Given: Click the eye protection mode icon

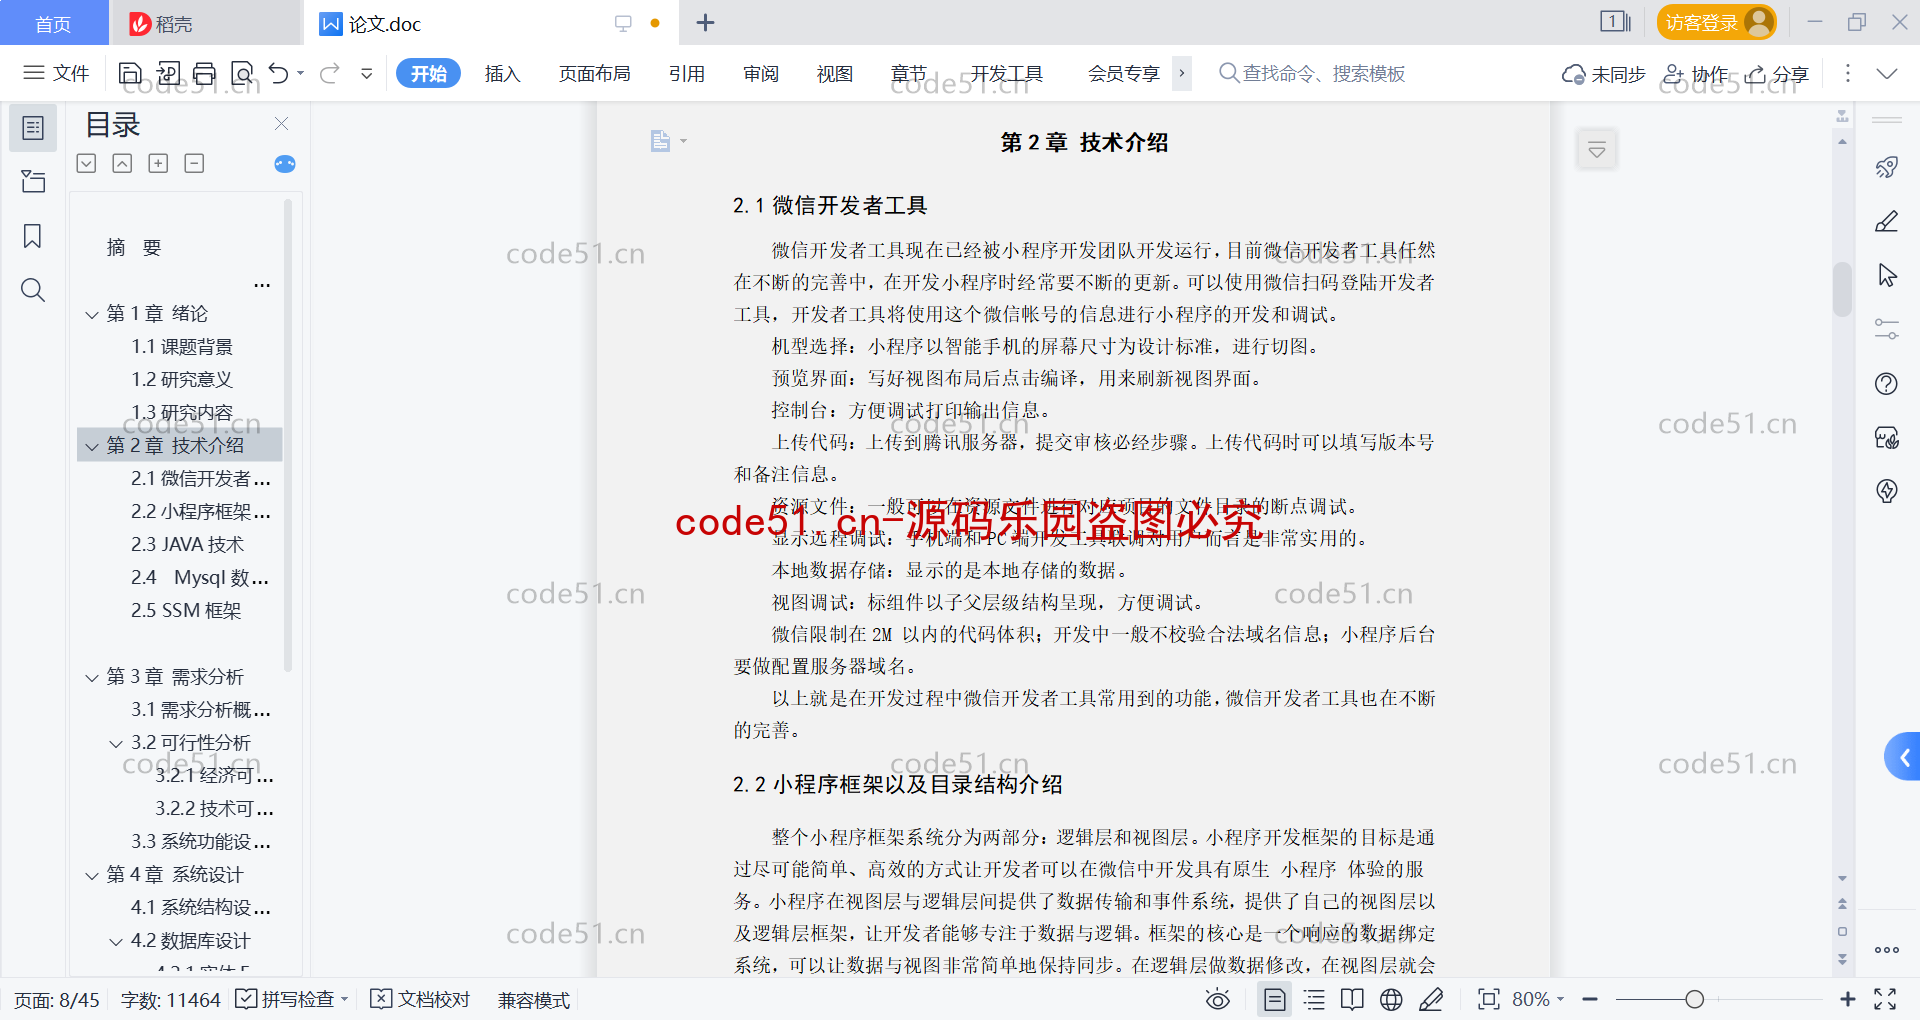Looking at the screenshot, I should tap(1217, 999).
